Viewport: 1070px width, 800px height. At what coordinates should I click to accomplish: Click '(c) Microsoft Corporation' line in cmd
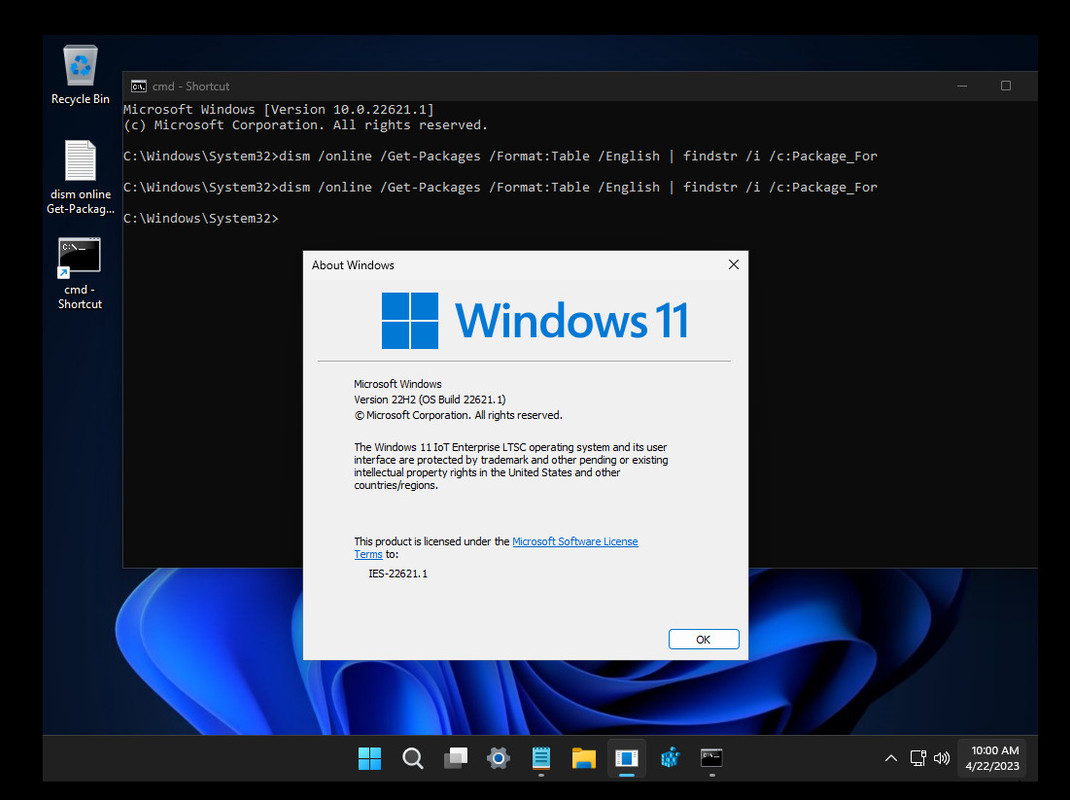pos(306,125)
